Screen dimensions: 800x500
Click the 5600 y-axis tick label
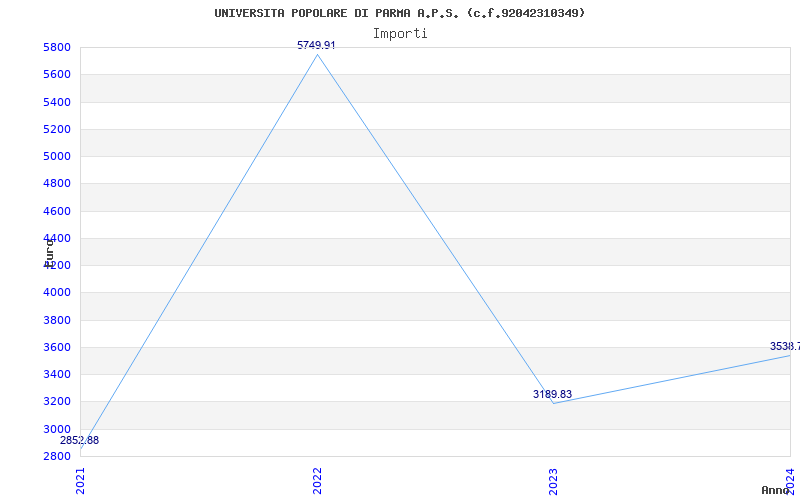(x=57, y=75)
